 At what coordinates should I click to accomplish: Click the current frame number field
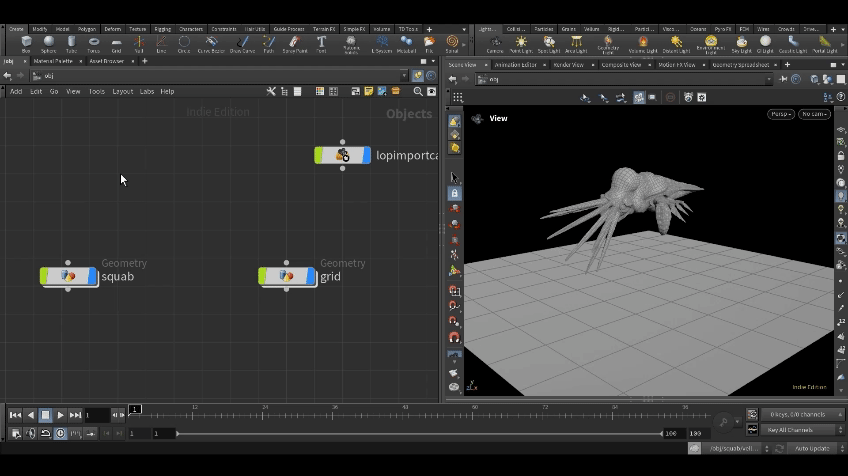[97, 415]
